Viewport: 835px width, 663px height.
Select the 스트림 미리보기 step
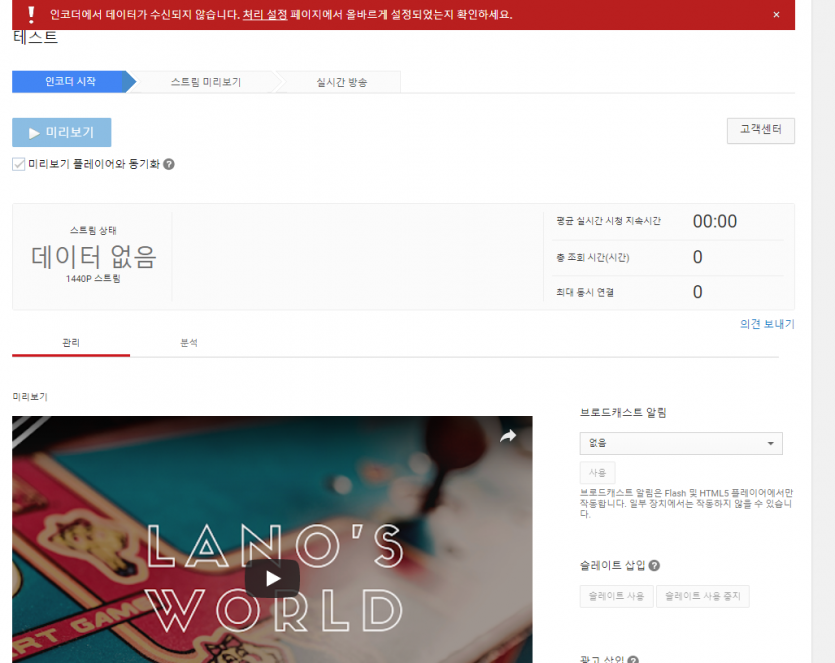(x=206, y=82)
